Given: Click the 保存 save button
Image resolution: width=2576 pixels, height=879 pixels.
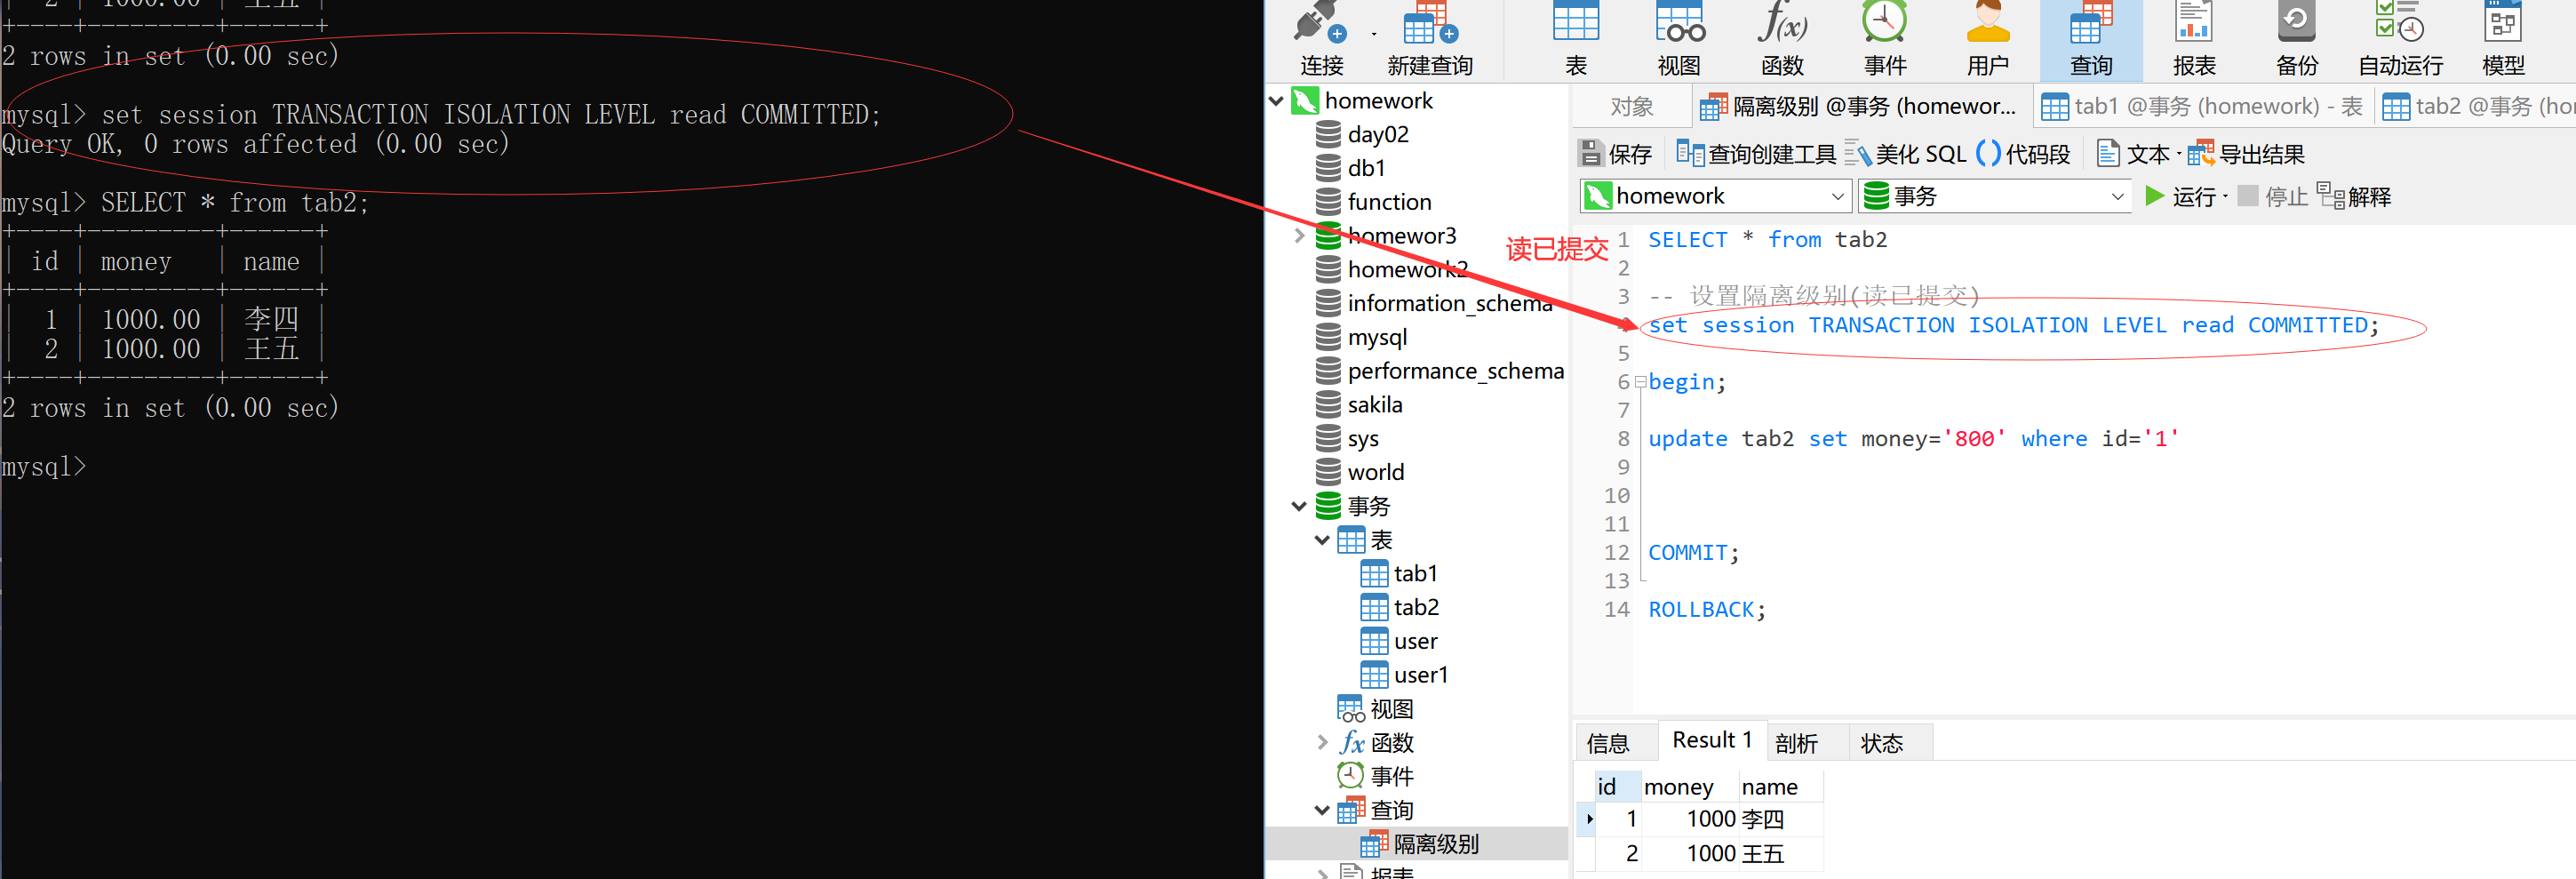Looking at the screenshot, I should pyautogui.click(x=1615, y=154).
